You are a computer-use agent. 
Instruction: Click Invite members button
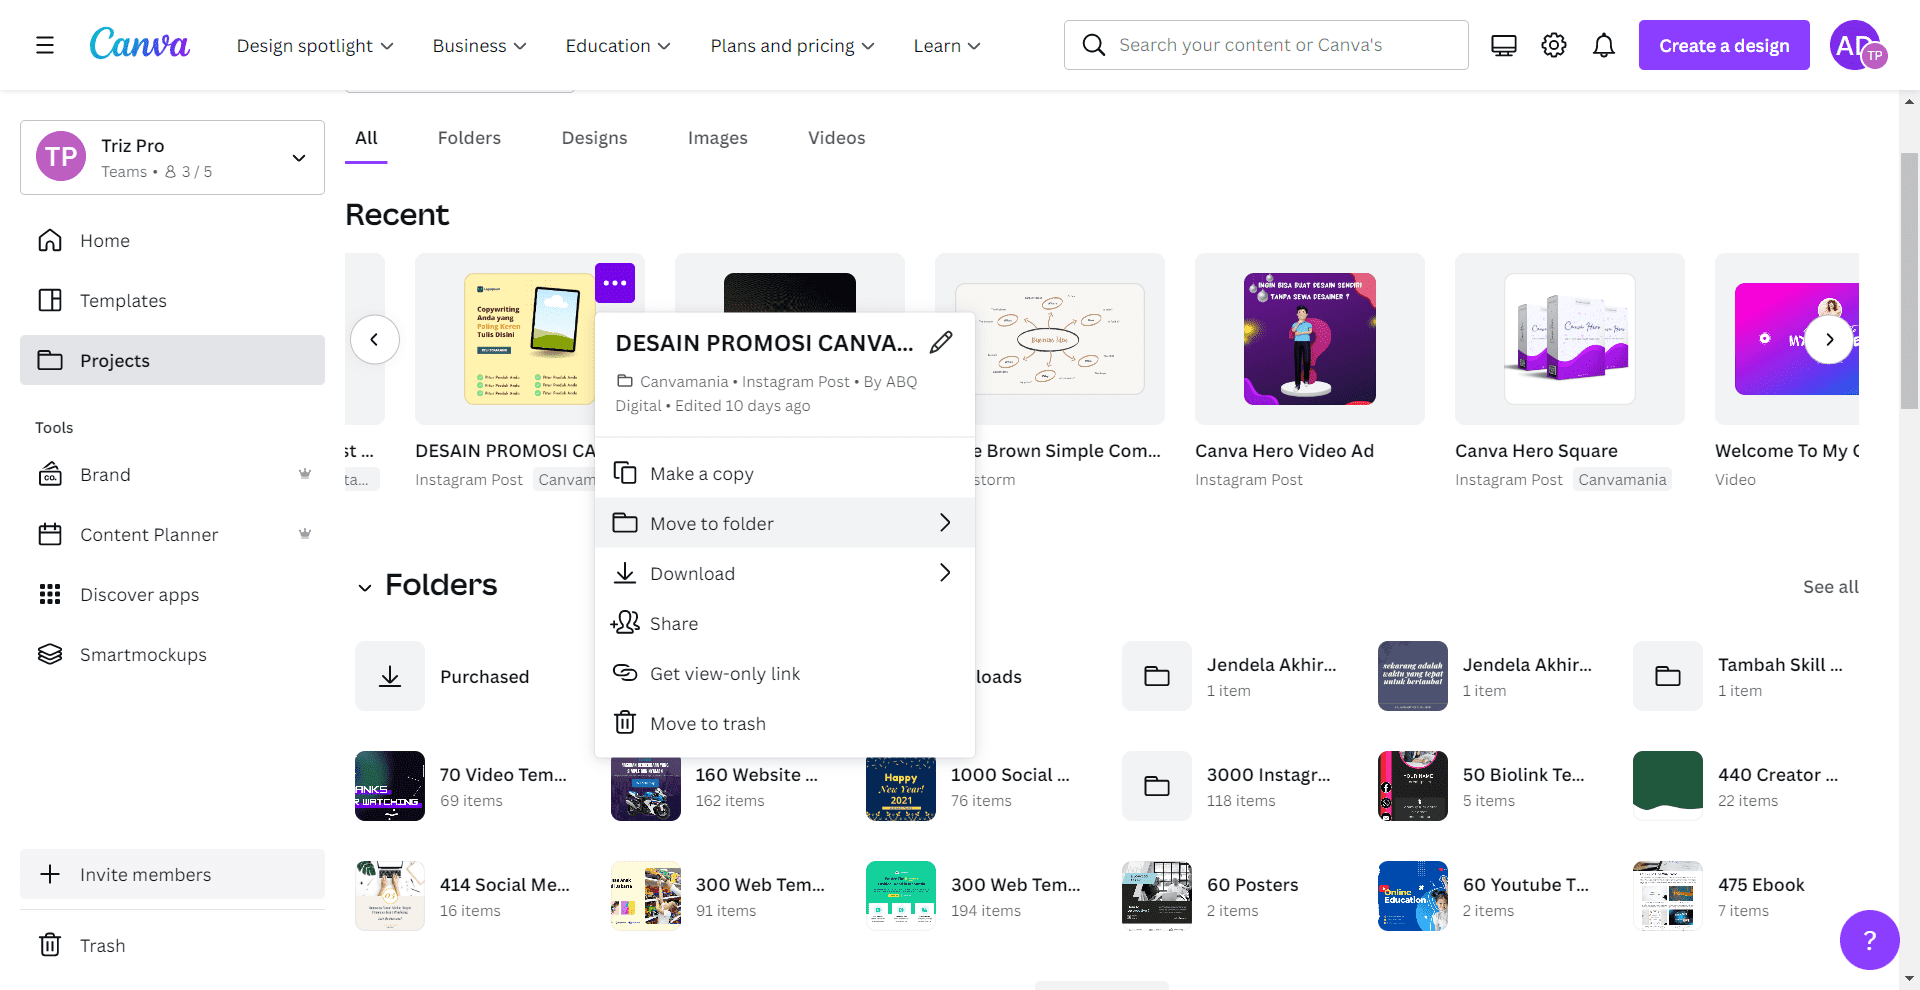[x=172, y=874]
